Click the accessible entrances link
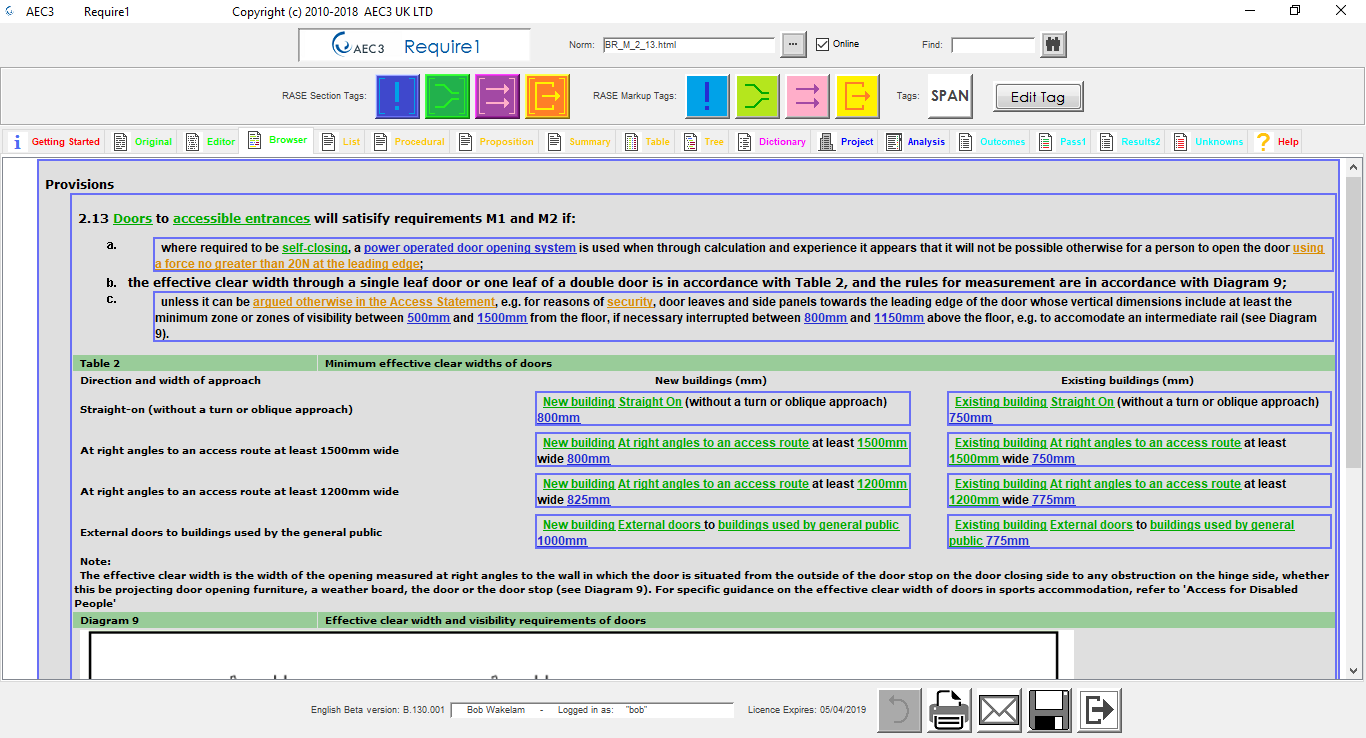This screenshot has height=738, width=1366. point(242,218)
